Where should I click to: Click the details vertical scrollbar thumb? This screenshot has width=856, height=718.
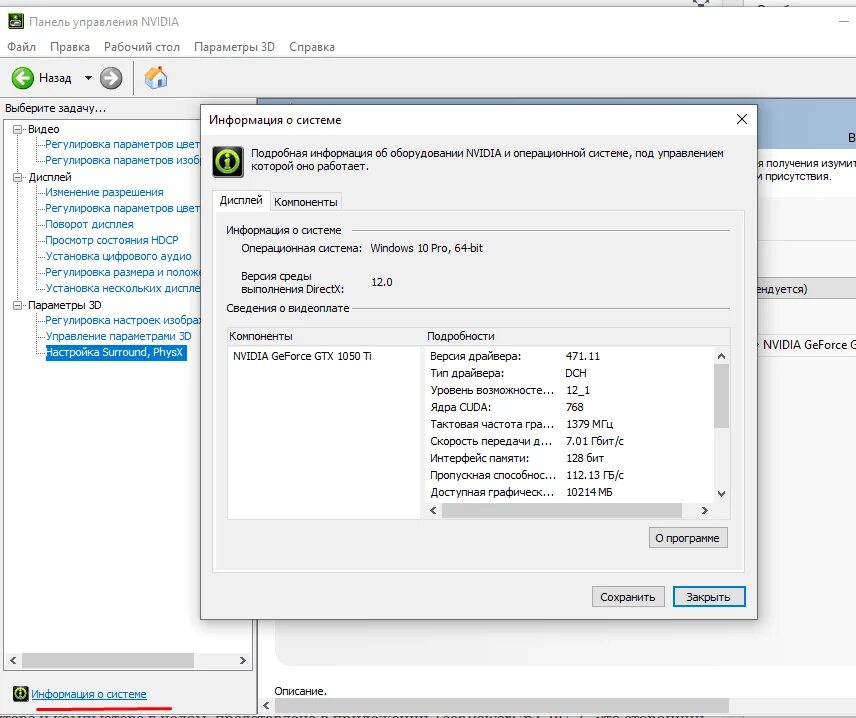721,396
